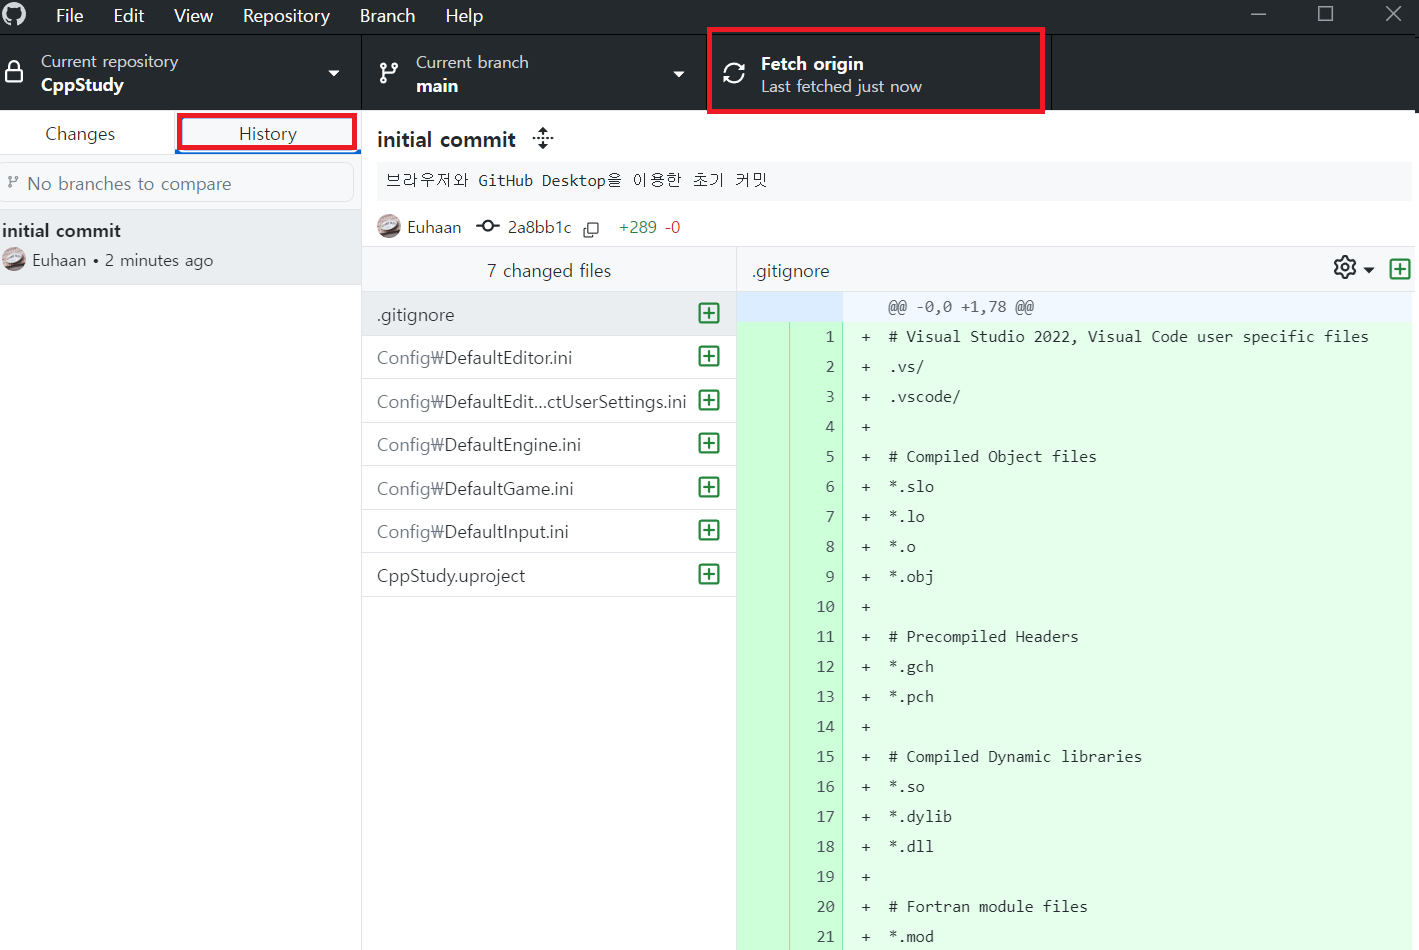Open the Branch menu

tap(387, 16)
